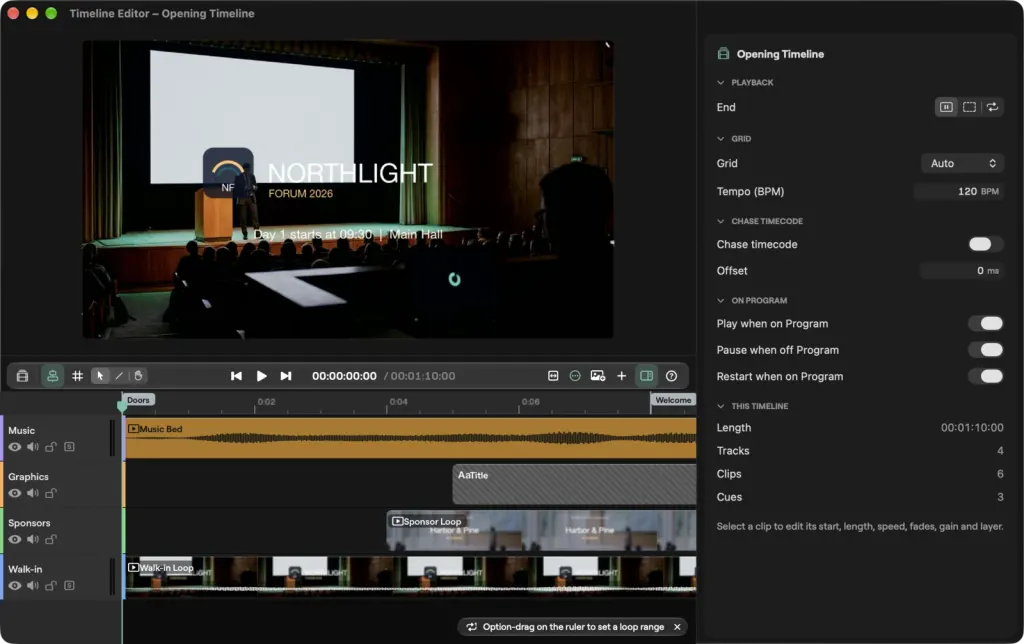The height and width of the screenshot is (644, 1024).
Task: Select the blade cut tool
Action: tap(119, 376)
